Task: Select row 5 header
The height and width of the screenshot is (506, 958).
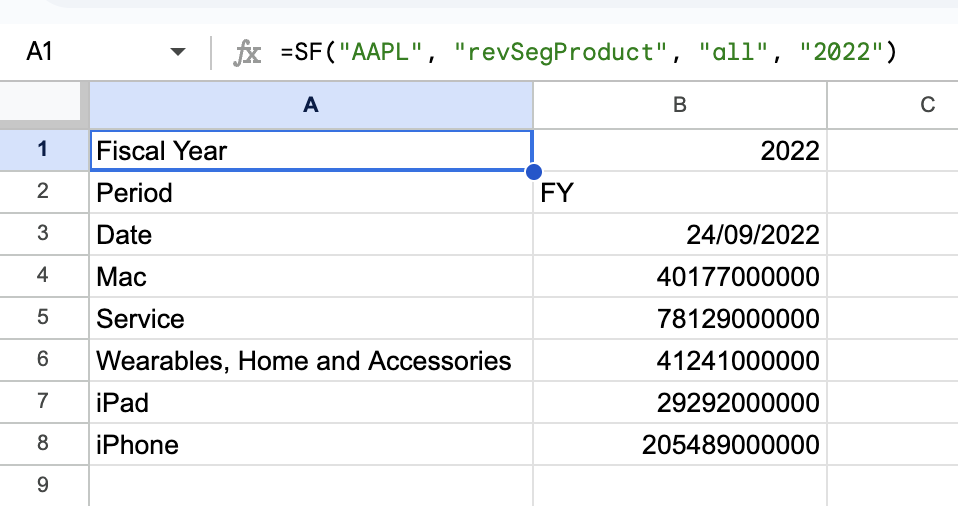Action: (x=44, y=318)
